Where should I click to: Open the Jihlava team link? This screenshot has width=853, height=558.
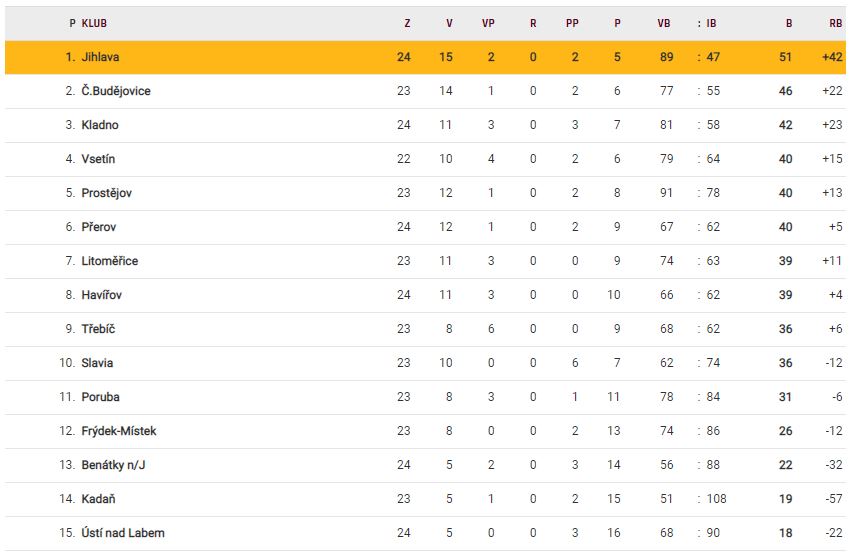tap(100, 57)
